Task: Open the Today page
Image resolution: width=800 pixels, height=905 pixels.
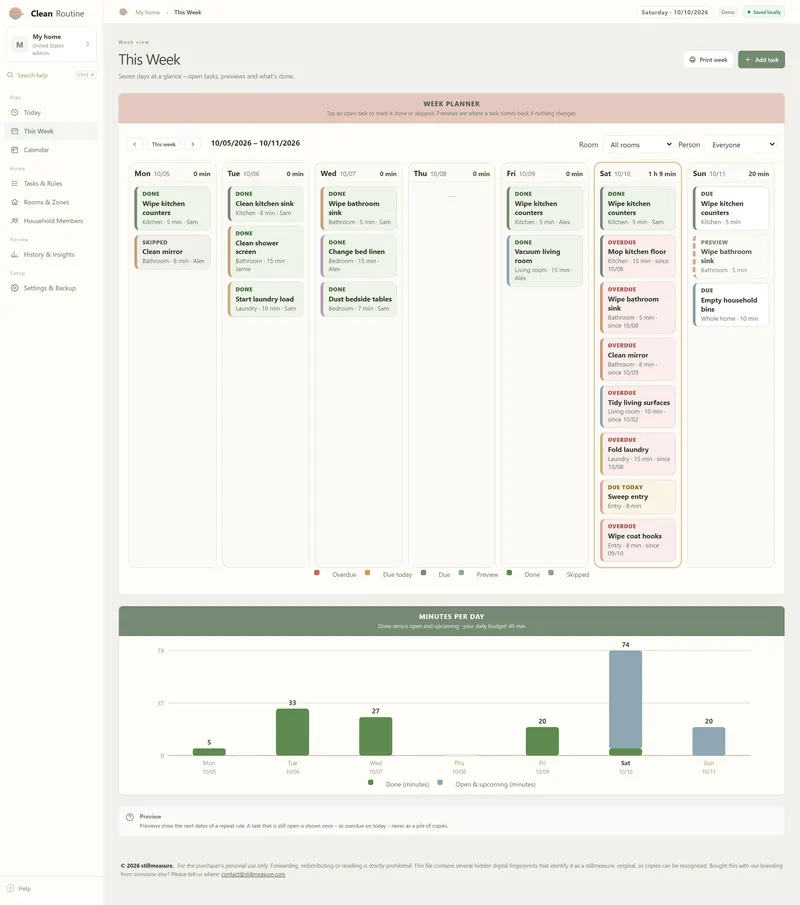Action: pyautogui.click(x=51, y=113)
